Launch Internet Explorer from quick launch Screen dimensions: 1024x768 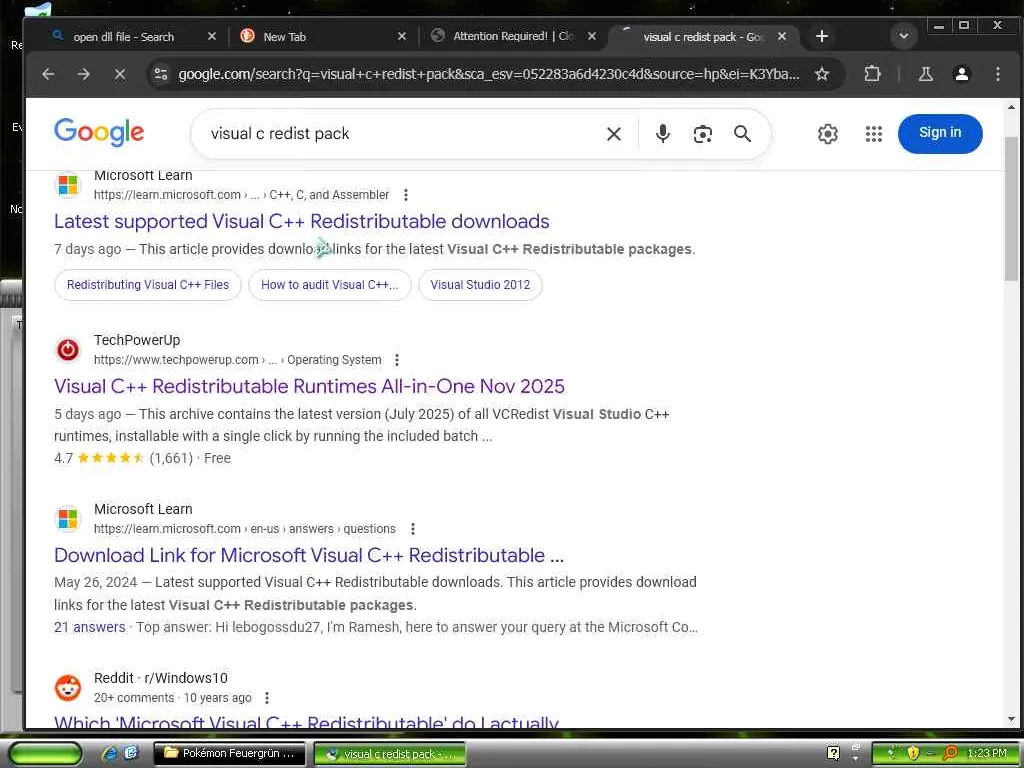tap(109, 753)
